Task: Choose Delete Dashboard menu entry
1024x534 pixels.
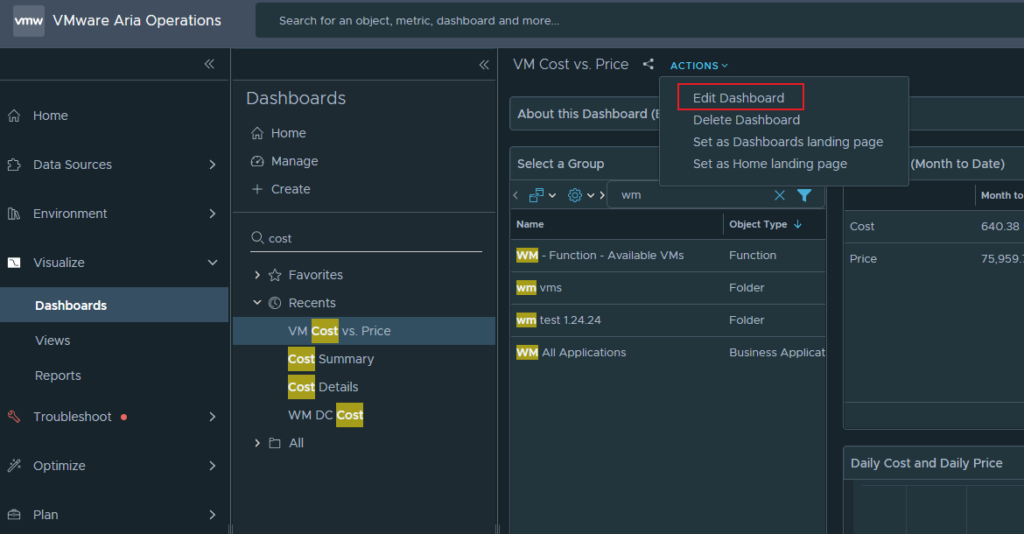Action: [x=746, y=120]
